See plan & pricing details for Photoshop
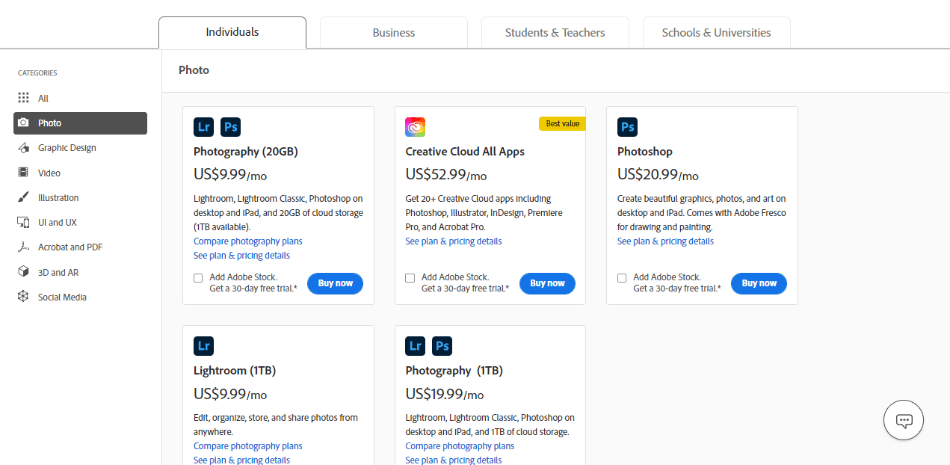The image size is (950, 465). [665, 241]
